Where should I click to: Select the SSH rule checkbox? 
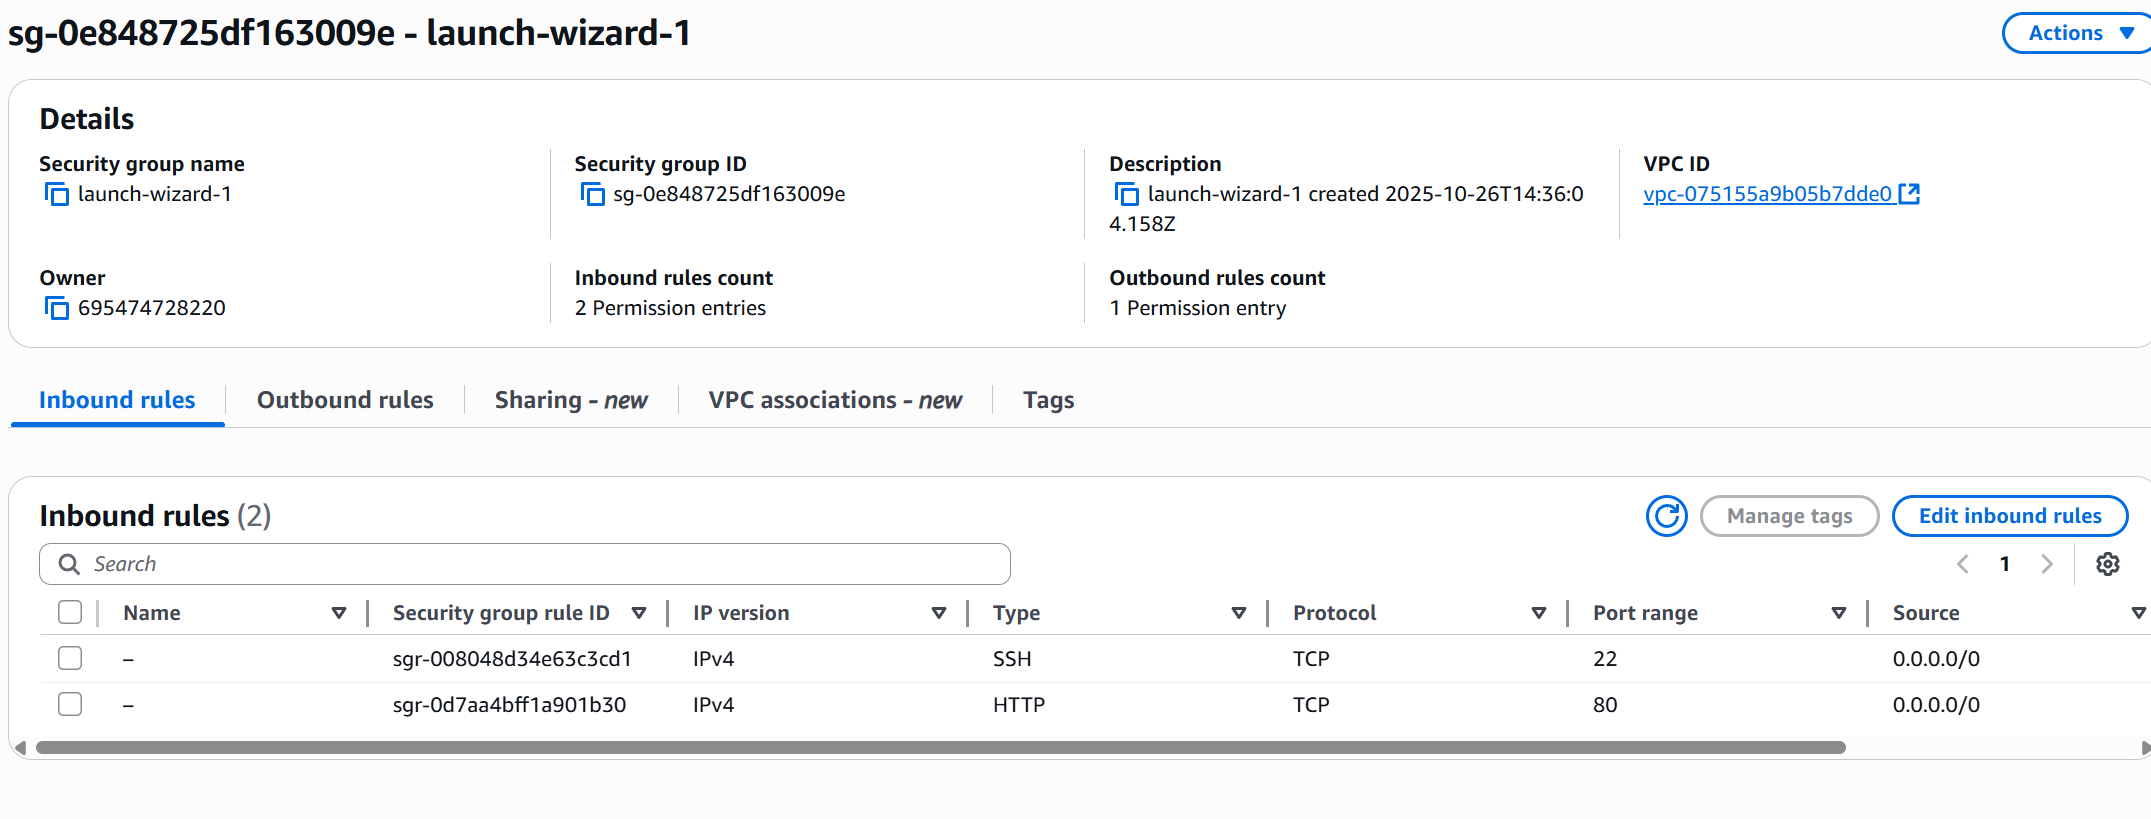[x=70, y=658]
